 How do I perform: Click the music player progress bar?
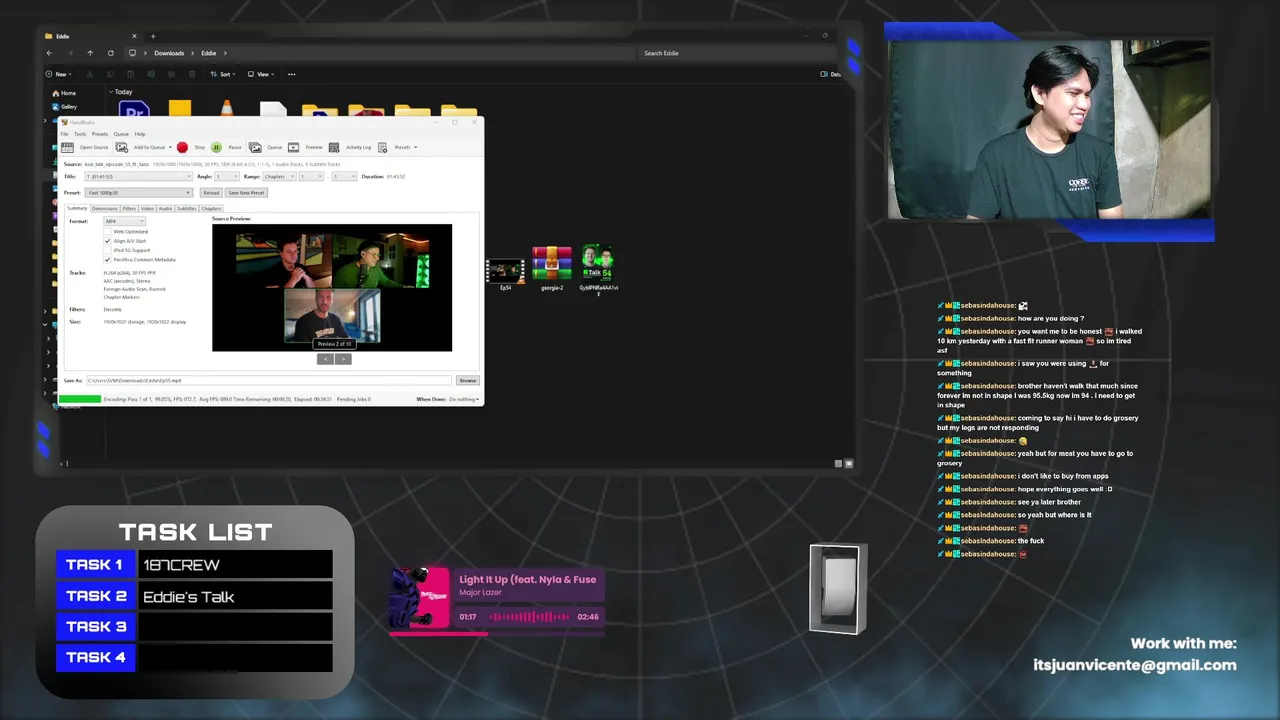pos(496,632)
